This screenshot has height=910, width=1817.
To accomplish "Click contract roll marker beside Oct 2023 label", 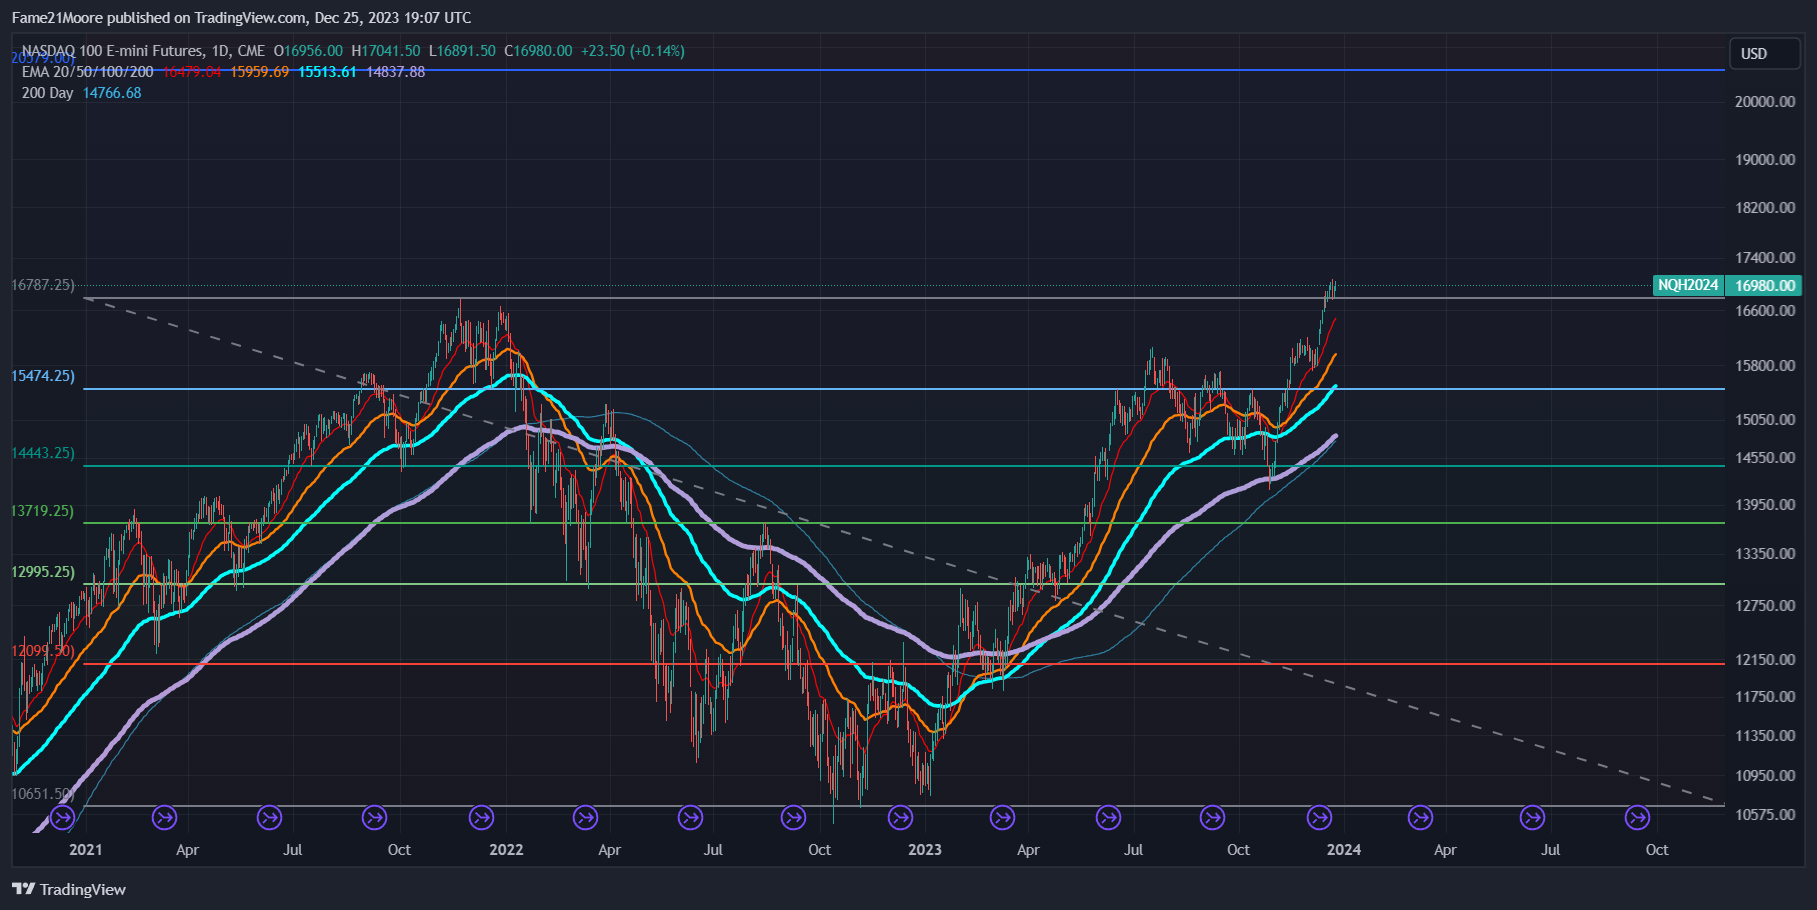I will click(x=1212, y=818).
